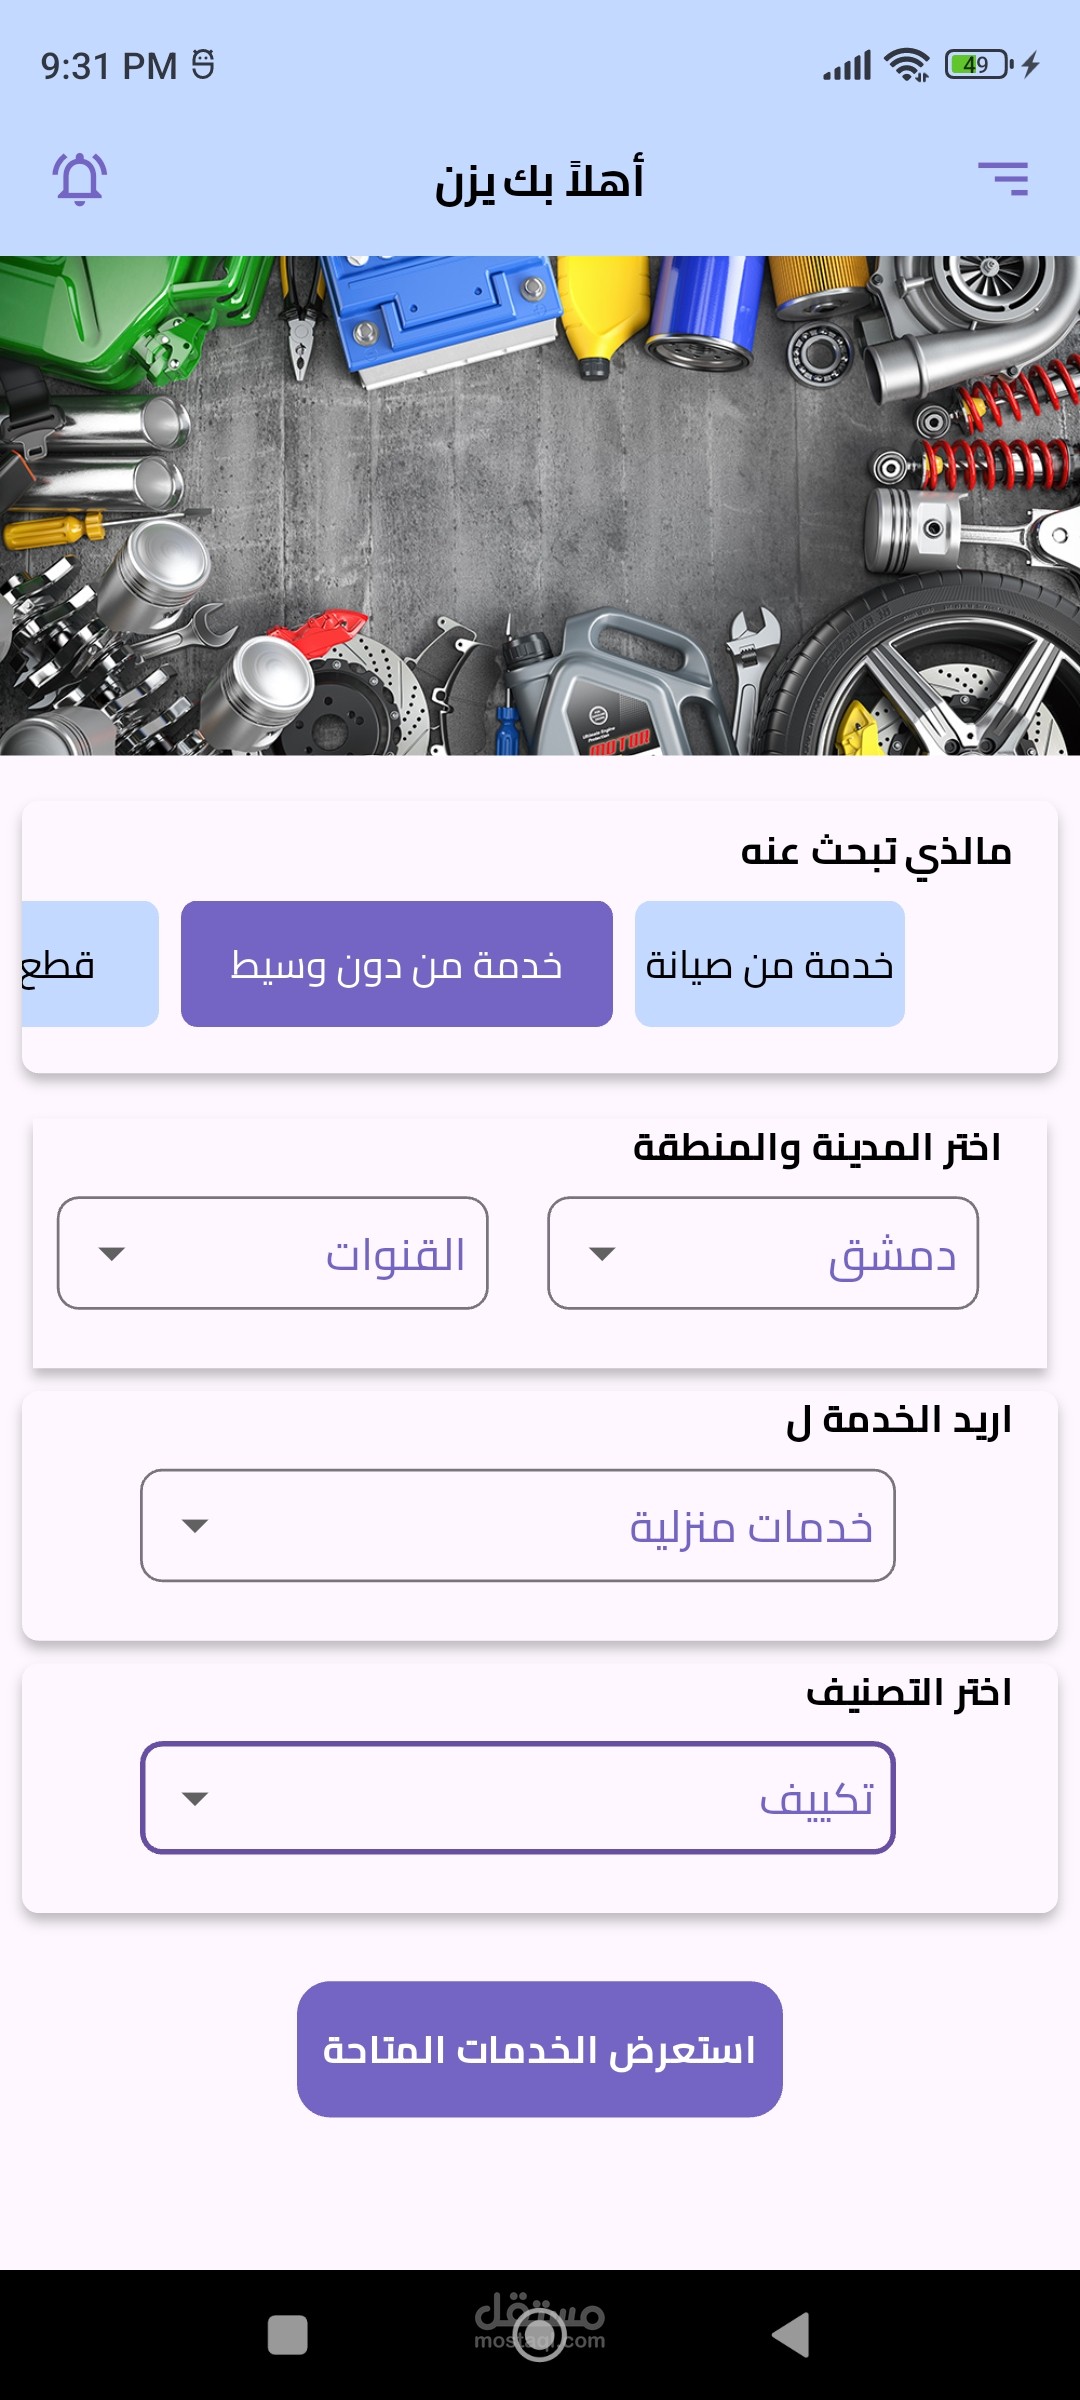Tap the cellular signal strength icon
The width and height of the screenshot is (1080, 2400).
click(x=847, y=66)
